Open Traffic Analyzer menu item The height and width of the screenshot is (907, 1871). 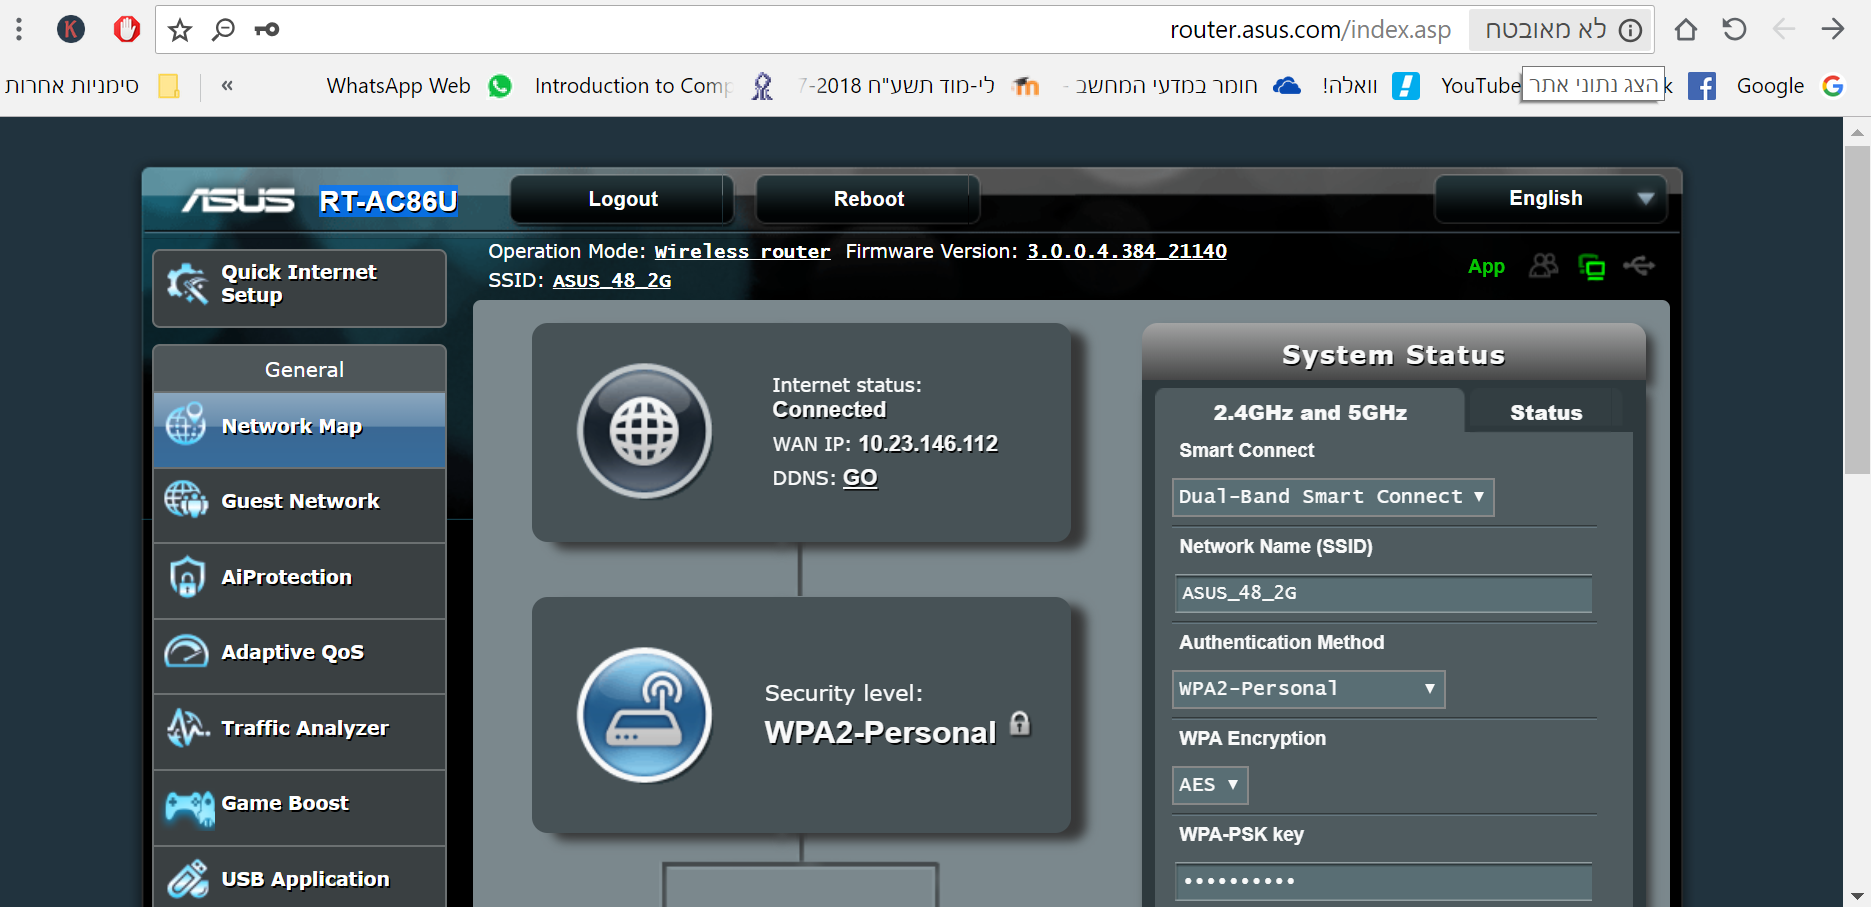299,731
